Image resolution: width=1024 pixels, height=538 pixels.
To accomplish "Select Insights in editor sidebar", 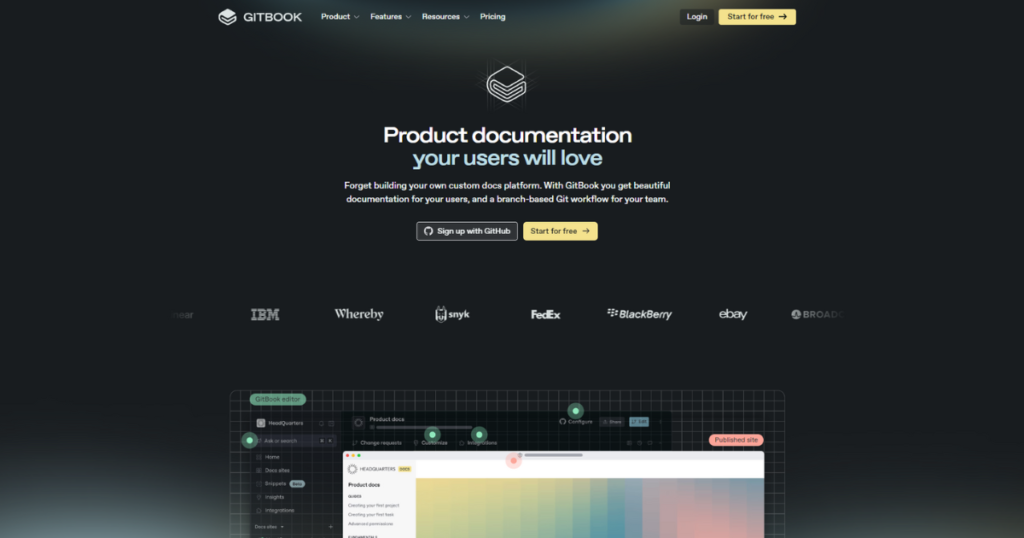I will pyautogui.click(x=274, y=497).
